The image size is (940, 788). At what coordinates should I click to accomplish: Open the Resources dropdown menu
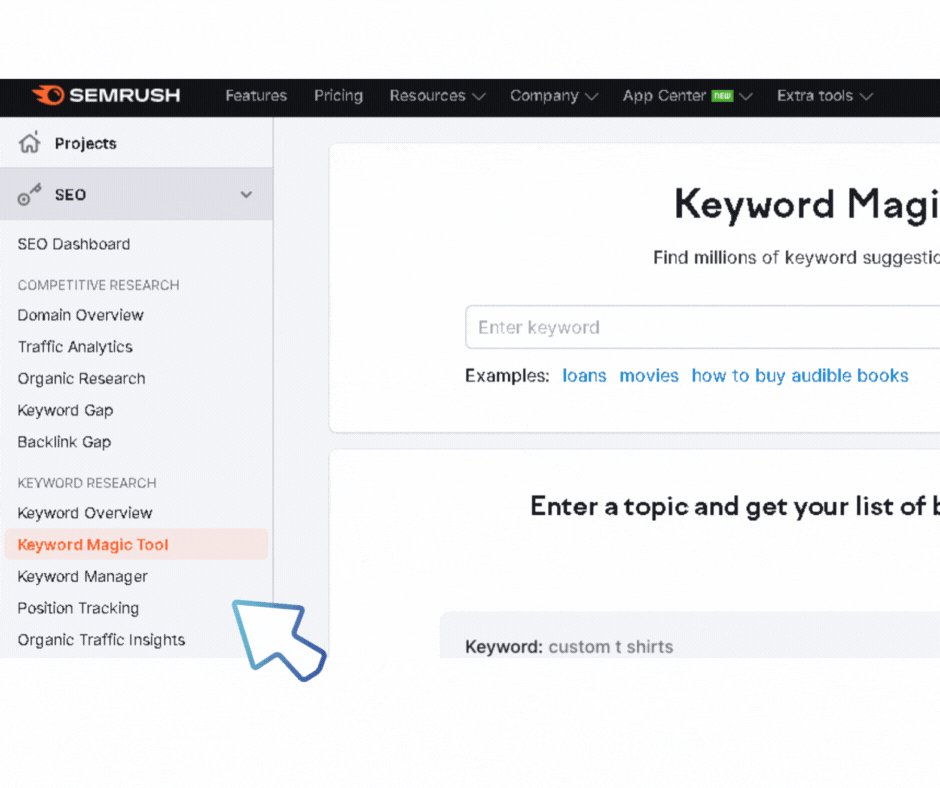click(x=437, y=96)
